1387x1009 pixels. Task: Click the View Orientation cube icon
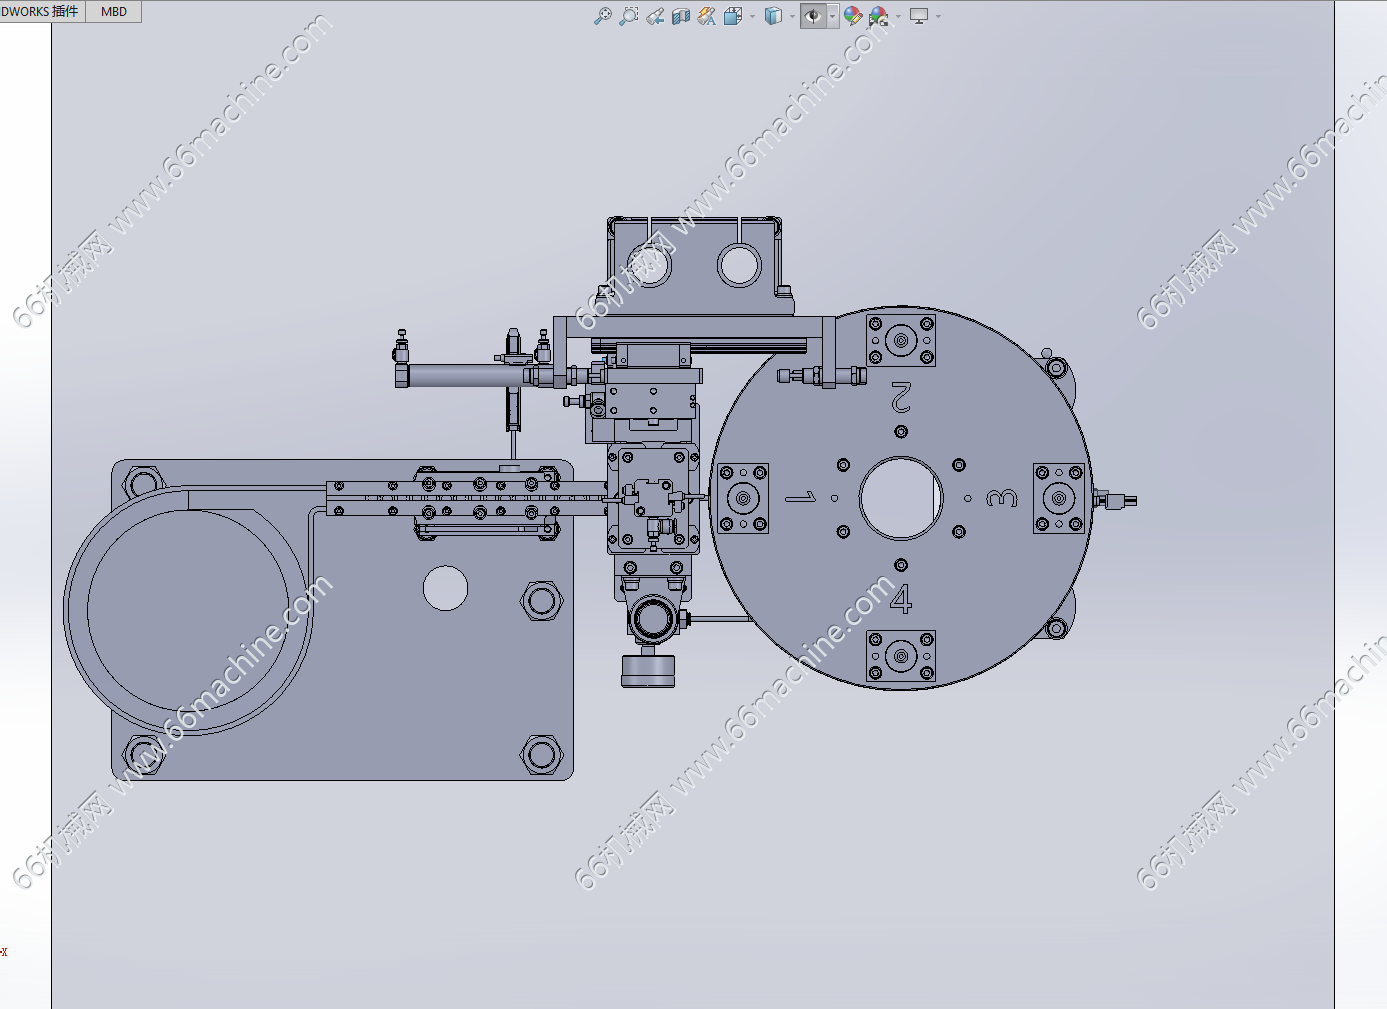click(x=732, y=16)
